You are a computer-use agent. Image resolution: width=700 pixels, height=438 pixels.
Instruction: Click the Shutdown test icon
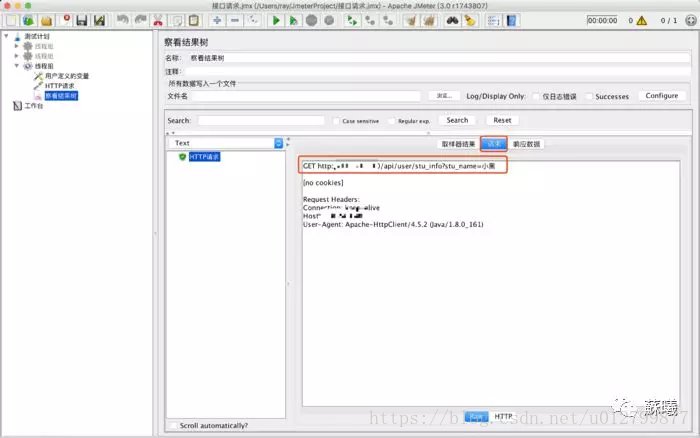click(329, 21)
